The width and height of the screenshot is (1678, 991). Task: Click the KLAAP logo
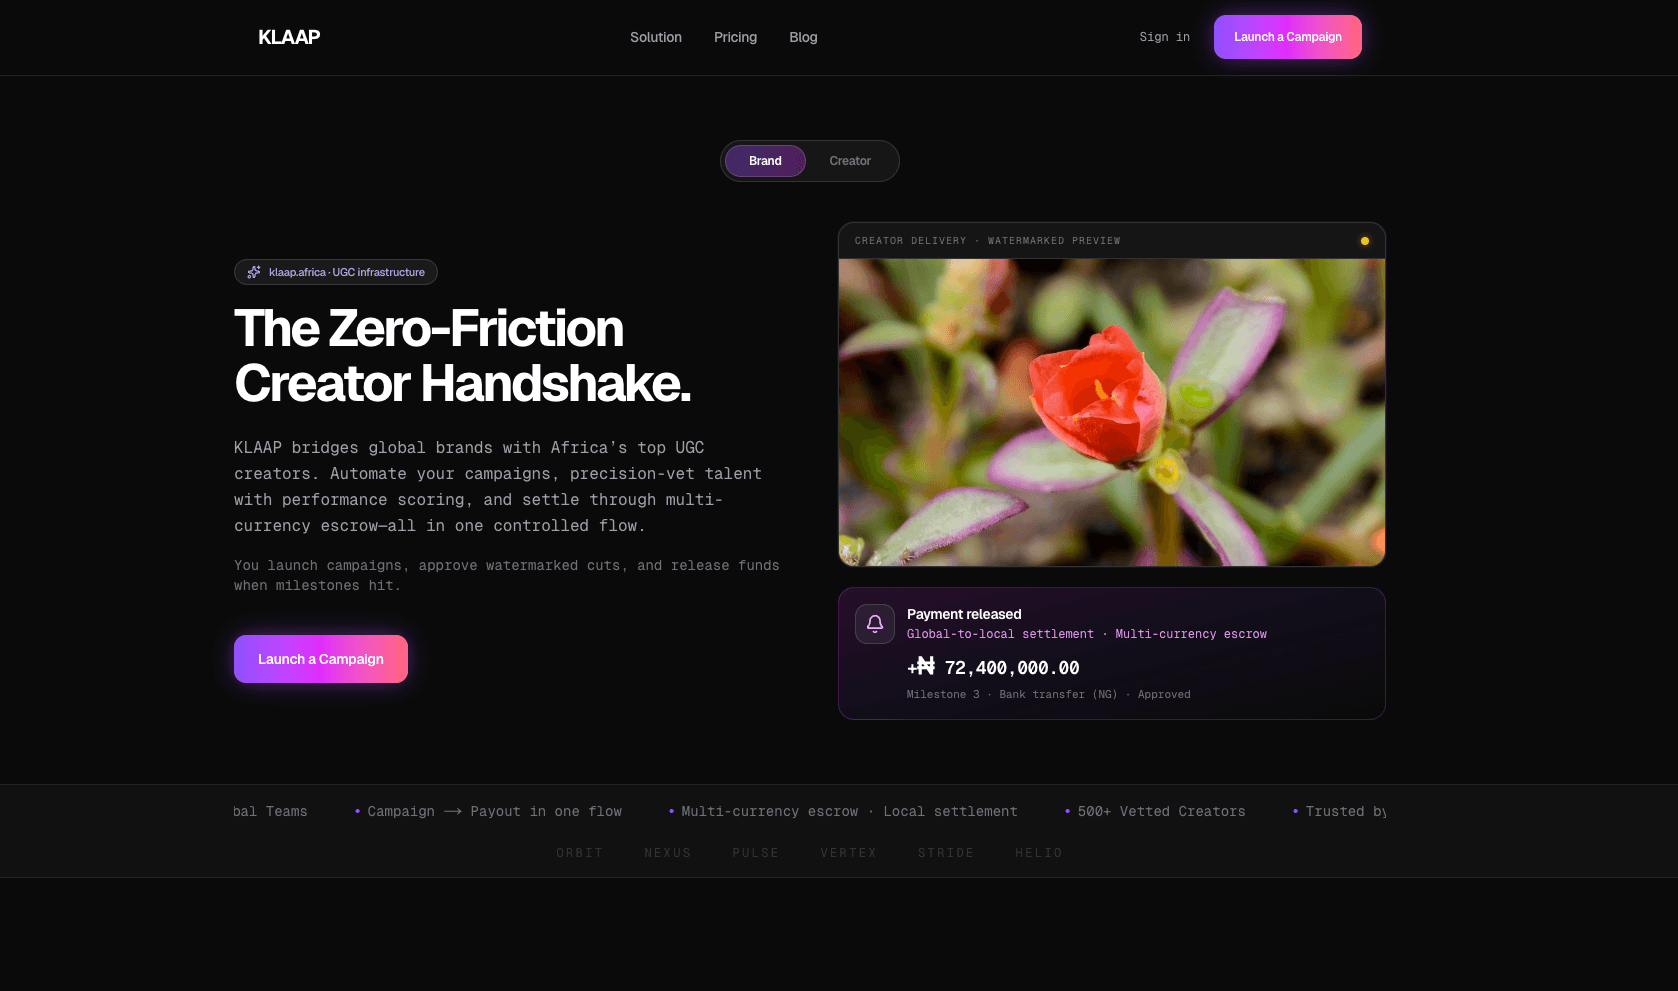289,37
